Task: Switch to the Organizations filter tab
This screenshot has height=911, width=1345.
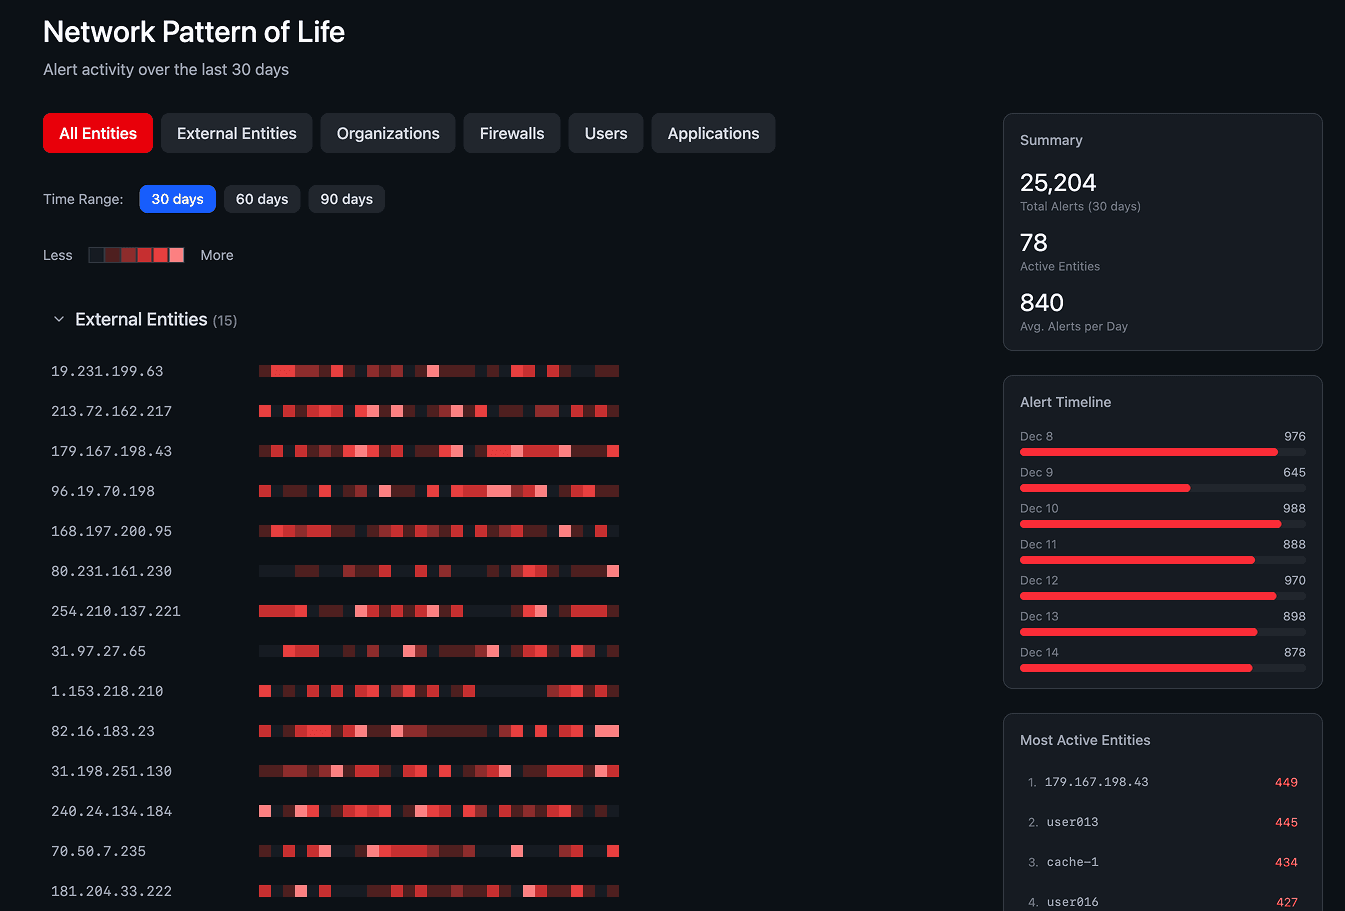Action: pyautogui.click(x=387, y=133)
